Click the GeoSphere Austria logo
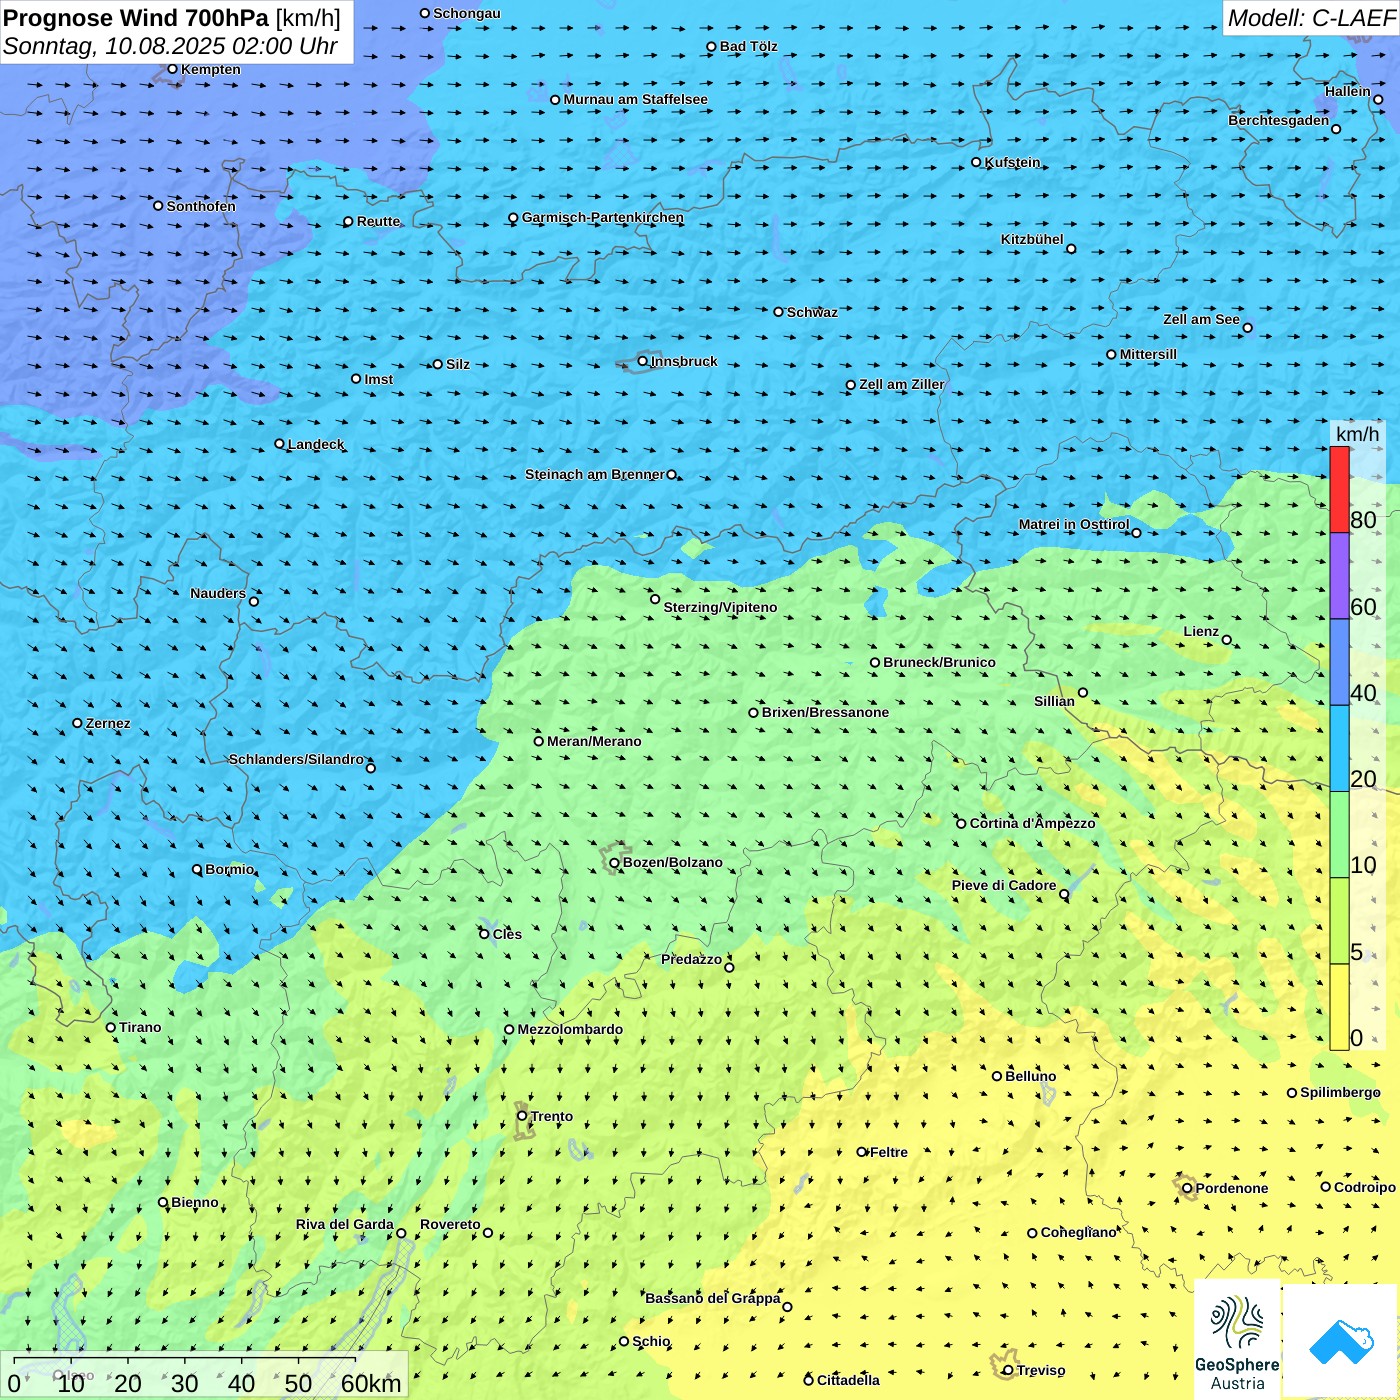 coord(1237,1339)
